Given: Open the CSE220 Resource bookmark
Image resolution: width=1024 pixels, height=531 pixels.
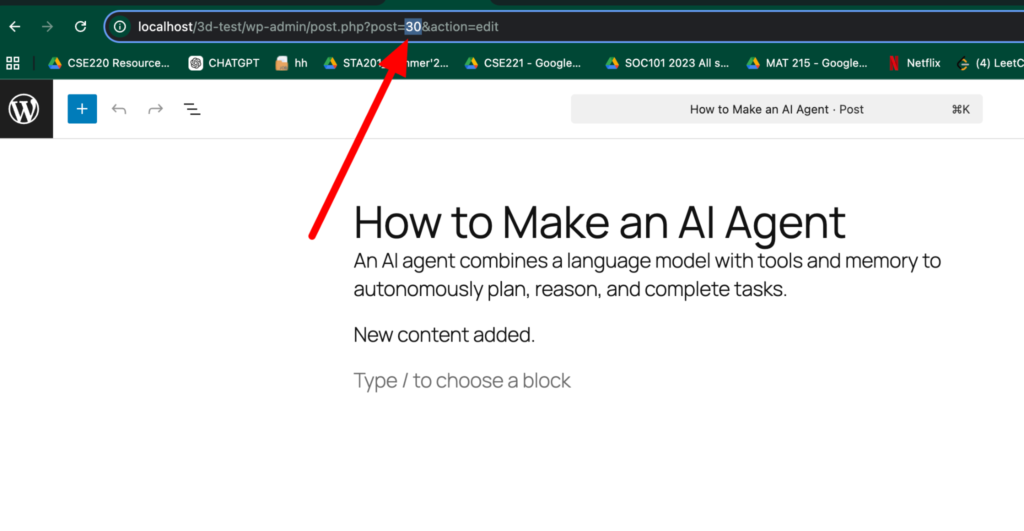Looking at the screenshot, I should tap(109, 63).
